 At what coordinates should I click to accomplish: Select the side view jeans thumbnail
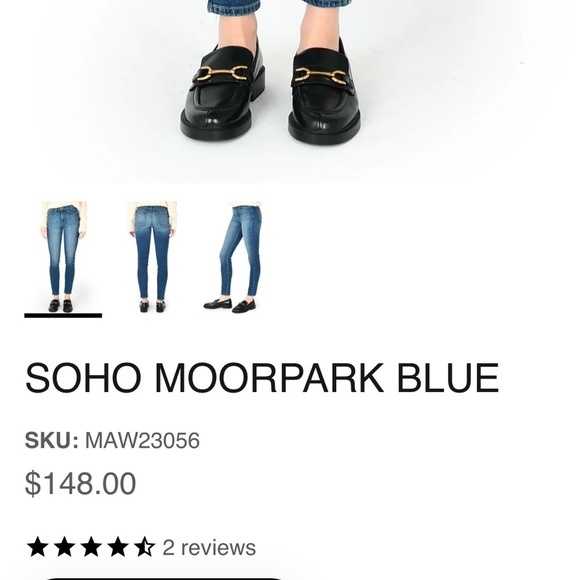click(x=234, y=257)
